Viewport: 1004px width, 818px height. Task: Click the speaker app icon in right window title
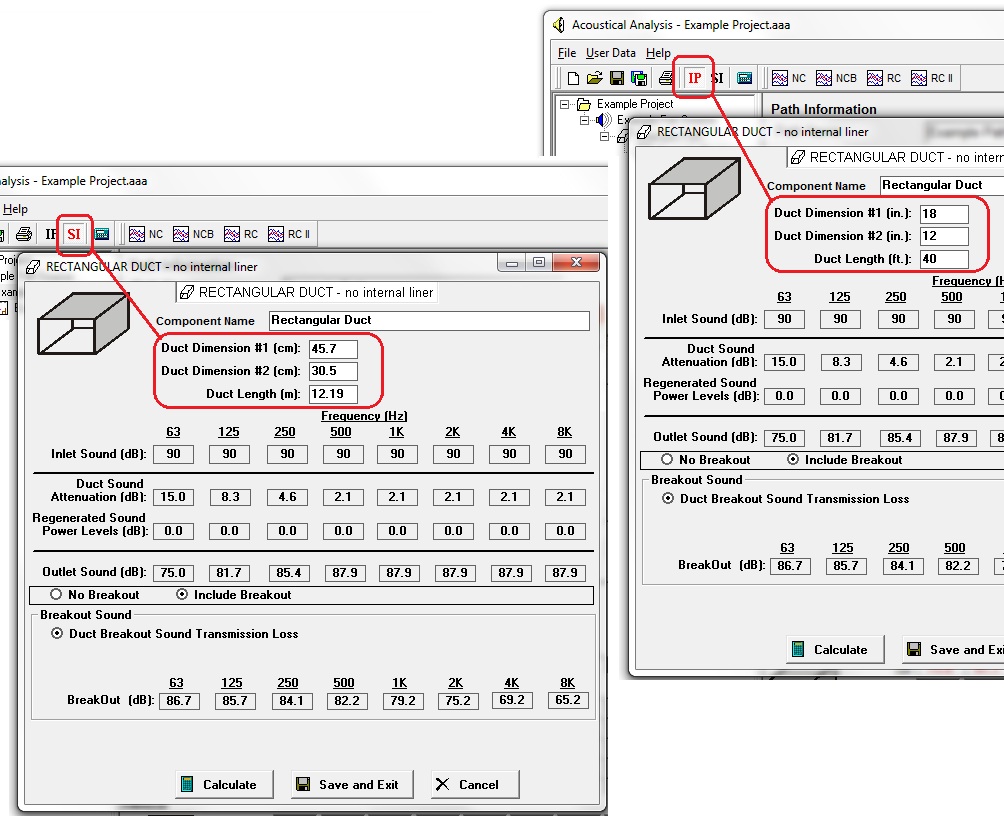559,25
